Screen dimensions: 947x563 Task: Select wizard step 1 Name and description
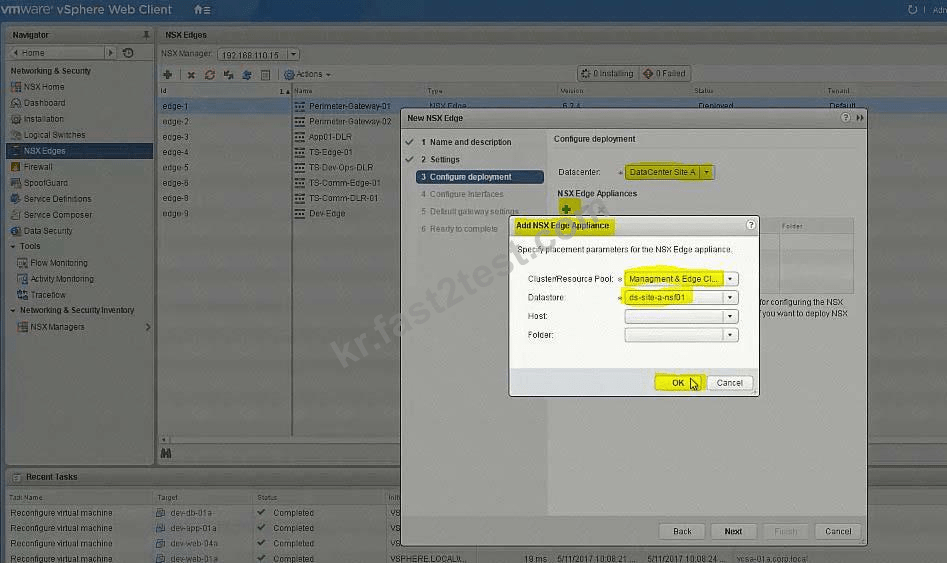click(470, 142)
